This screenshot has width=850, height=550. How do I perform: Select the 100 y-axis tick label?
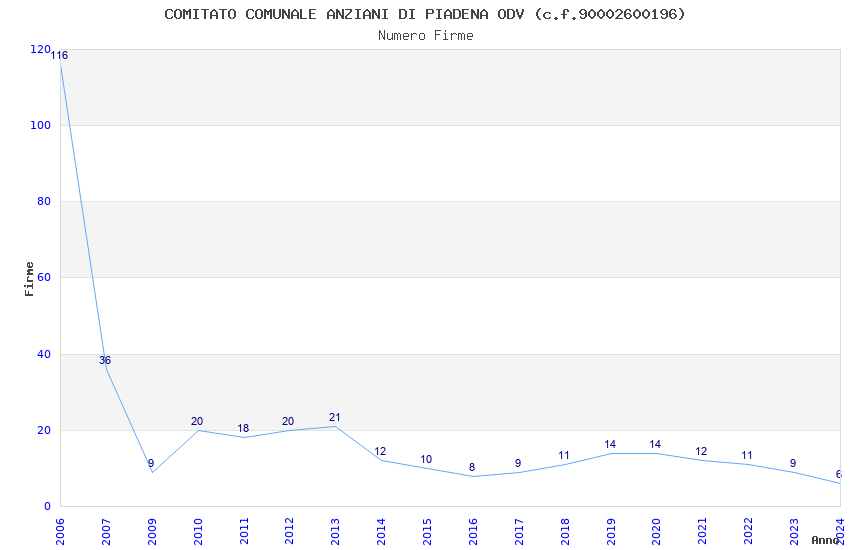tap(40, 126)
